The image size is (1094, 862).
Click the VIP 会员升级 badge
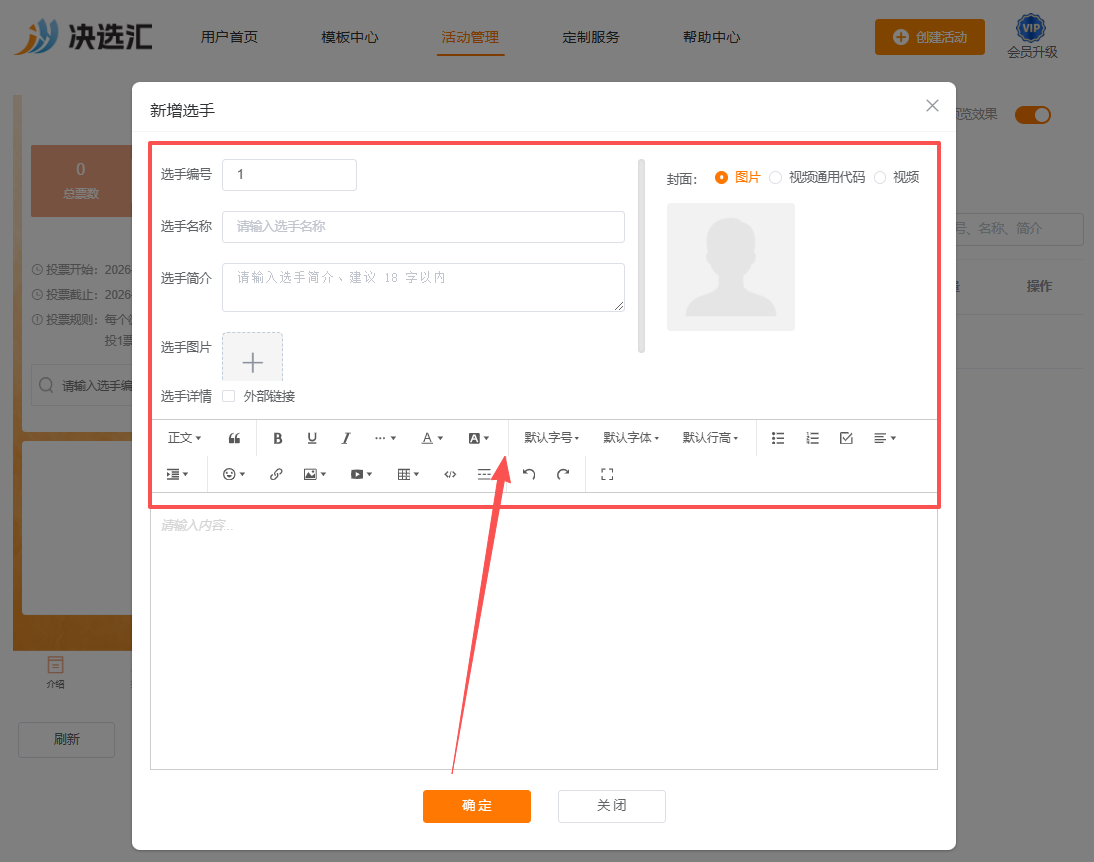click(1032, 37)
